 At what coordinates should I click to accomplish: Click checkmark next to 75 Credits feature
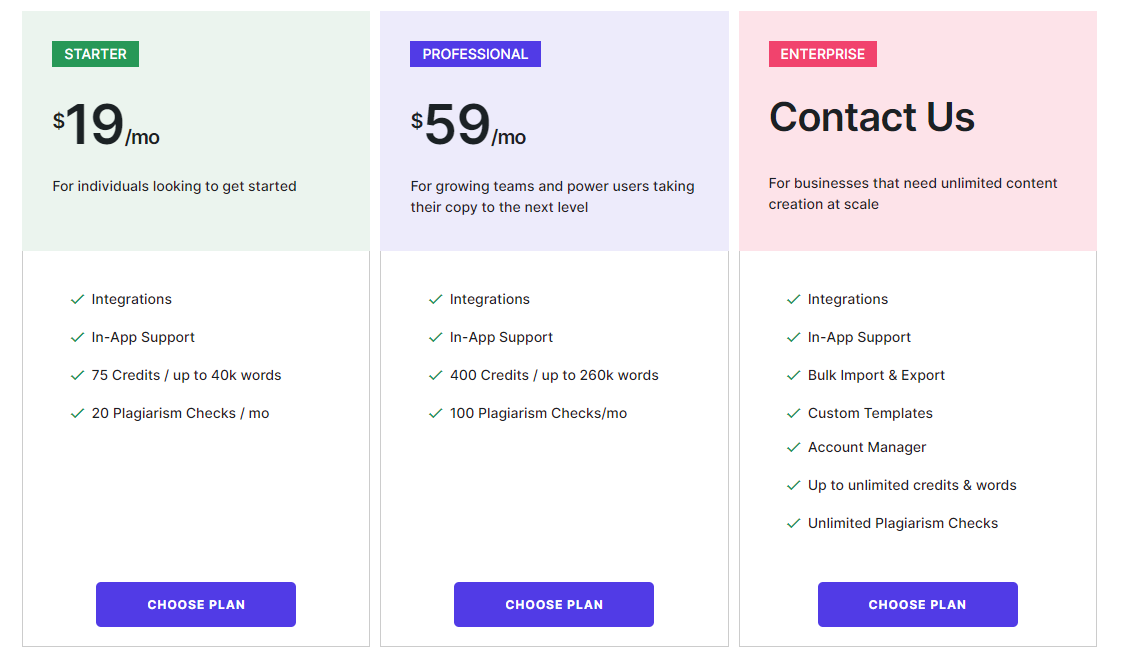point(77,375)
